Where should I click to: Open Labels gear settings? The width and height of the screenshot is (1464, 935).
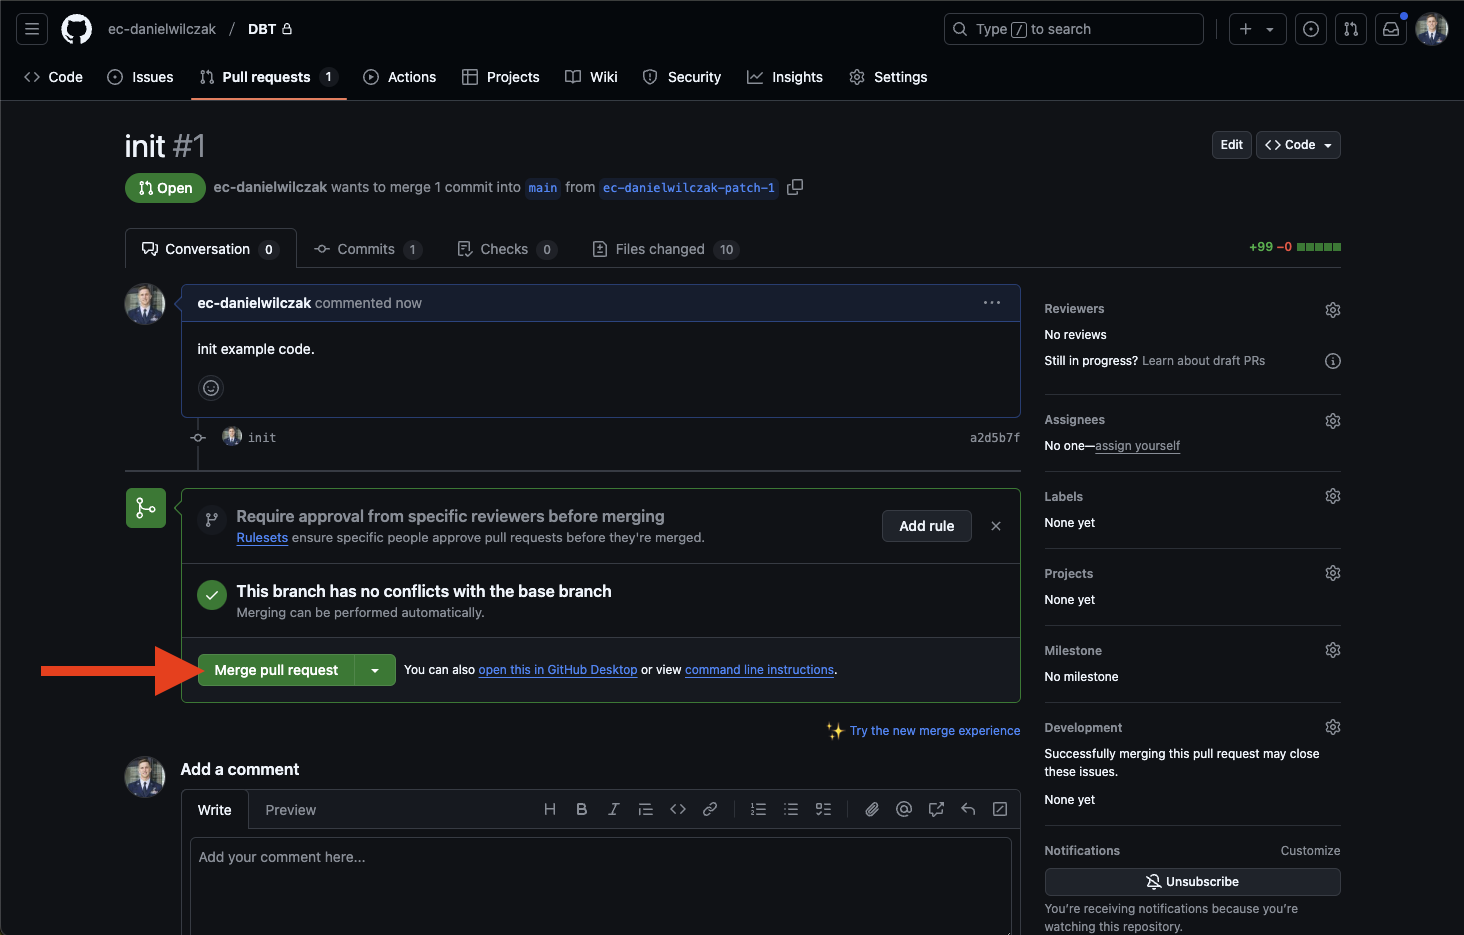(x=1332, y=496)
